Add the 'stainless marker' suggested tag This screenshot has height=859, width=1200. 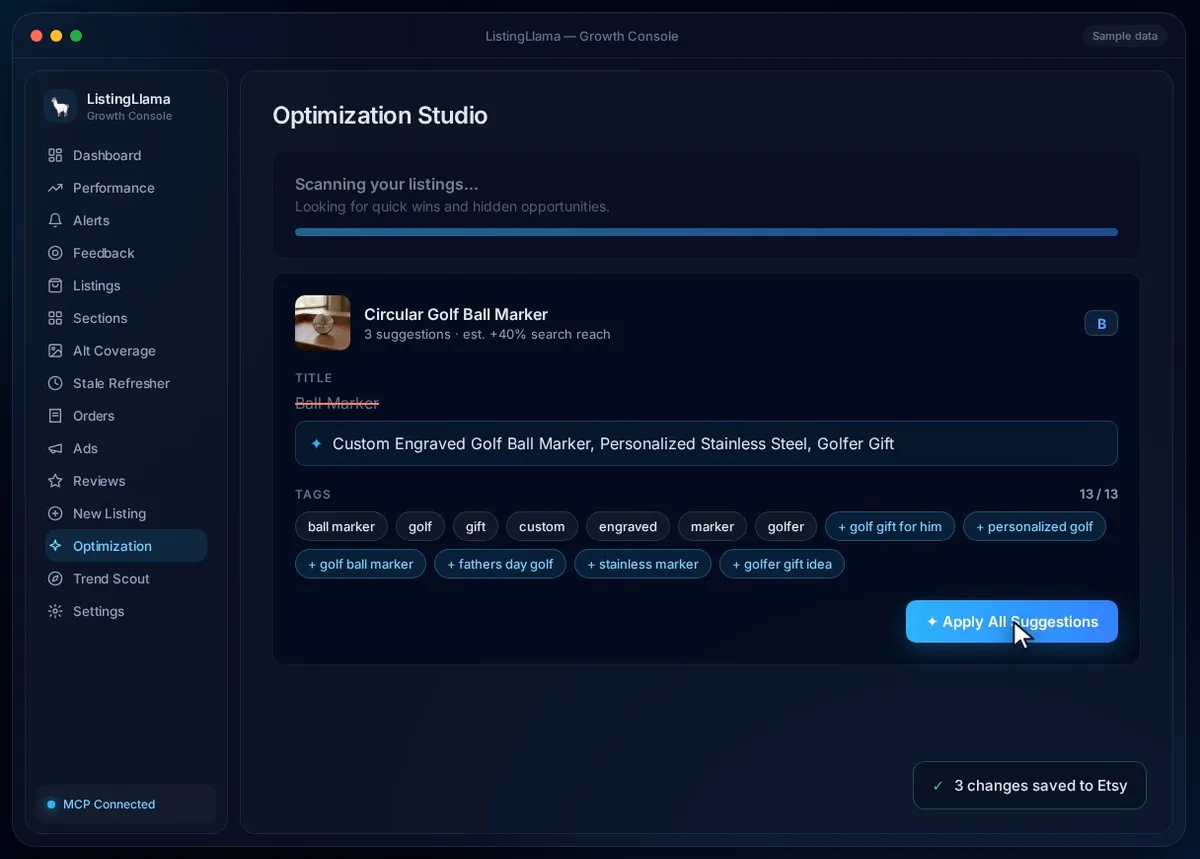click(x=643, y=564)
